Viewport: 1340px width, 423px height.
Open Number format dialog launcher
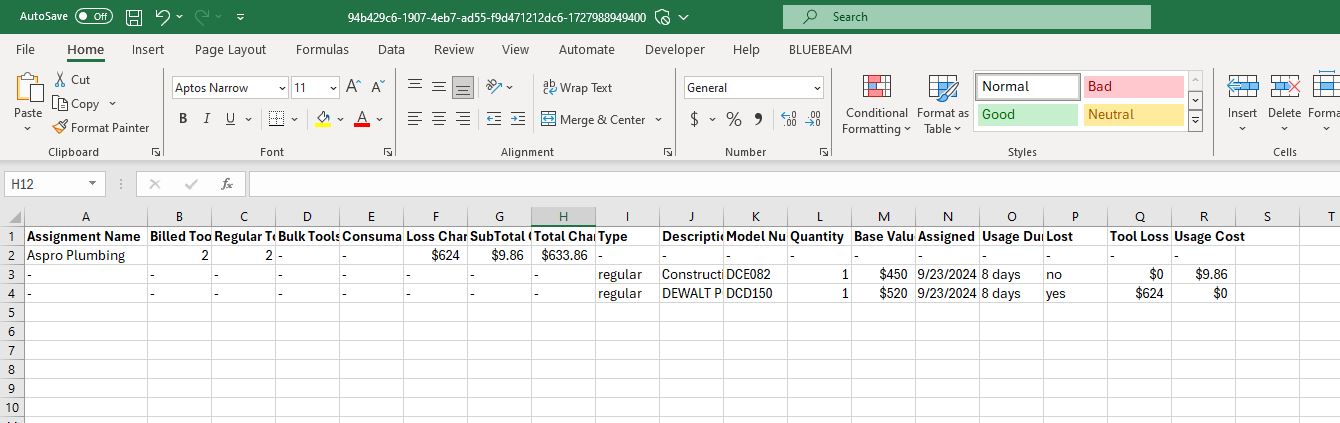823,152
